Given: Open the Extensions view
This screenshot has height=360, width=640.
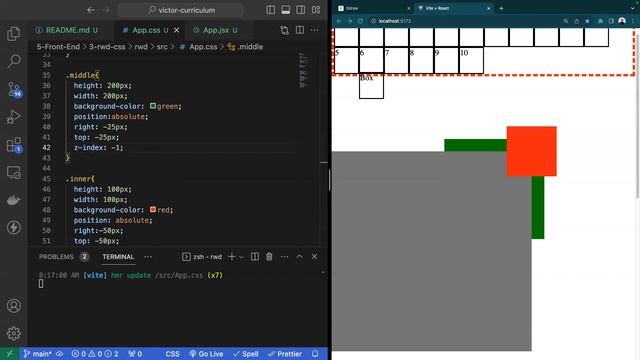Looking at the screenshot, I should tap(14, 145).
